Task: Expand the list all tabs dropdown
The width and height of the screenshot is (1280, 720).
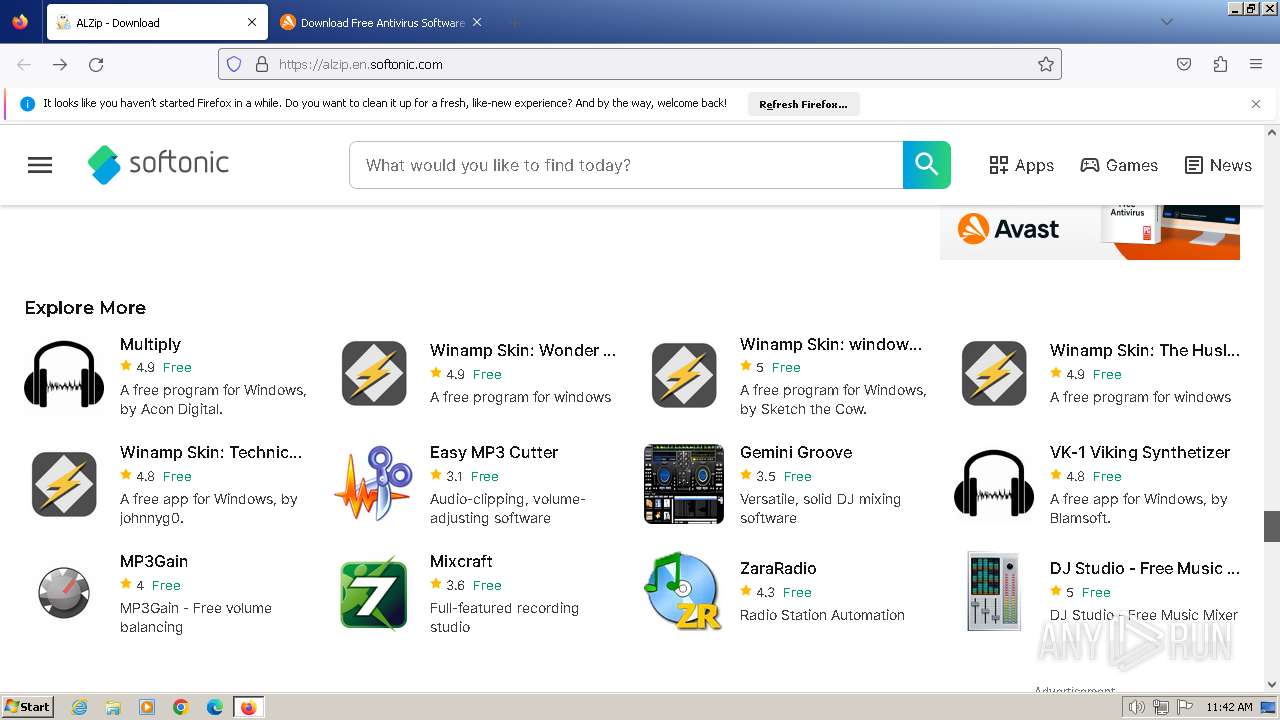Action: point(1166,22)
